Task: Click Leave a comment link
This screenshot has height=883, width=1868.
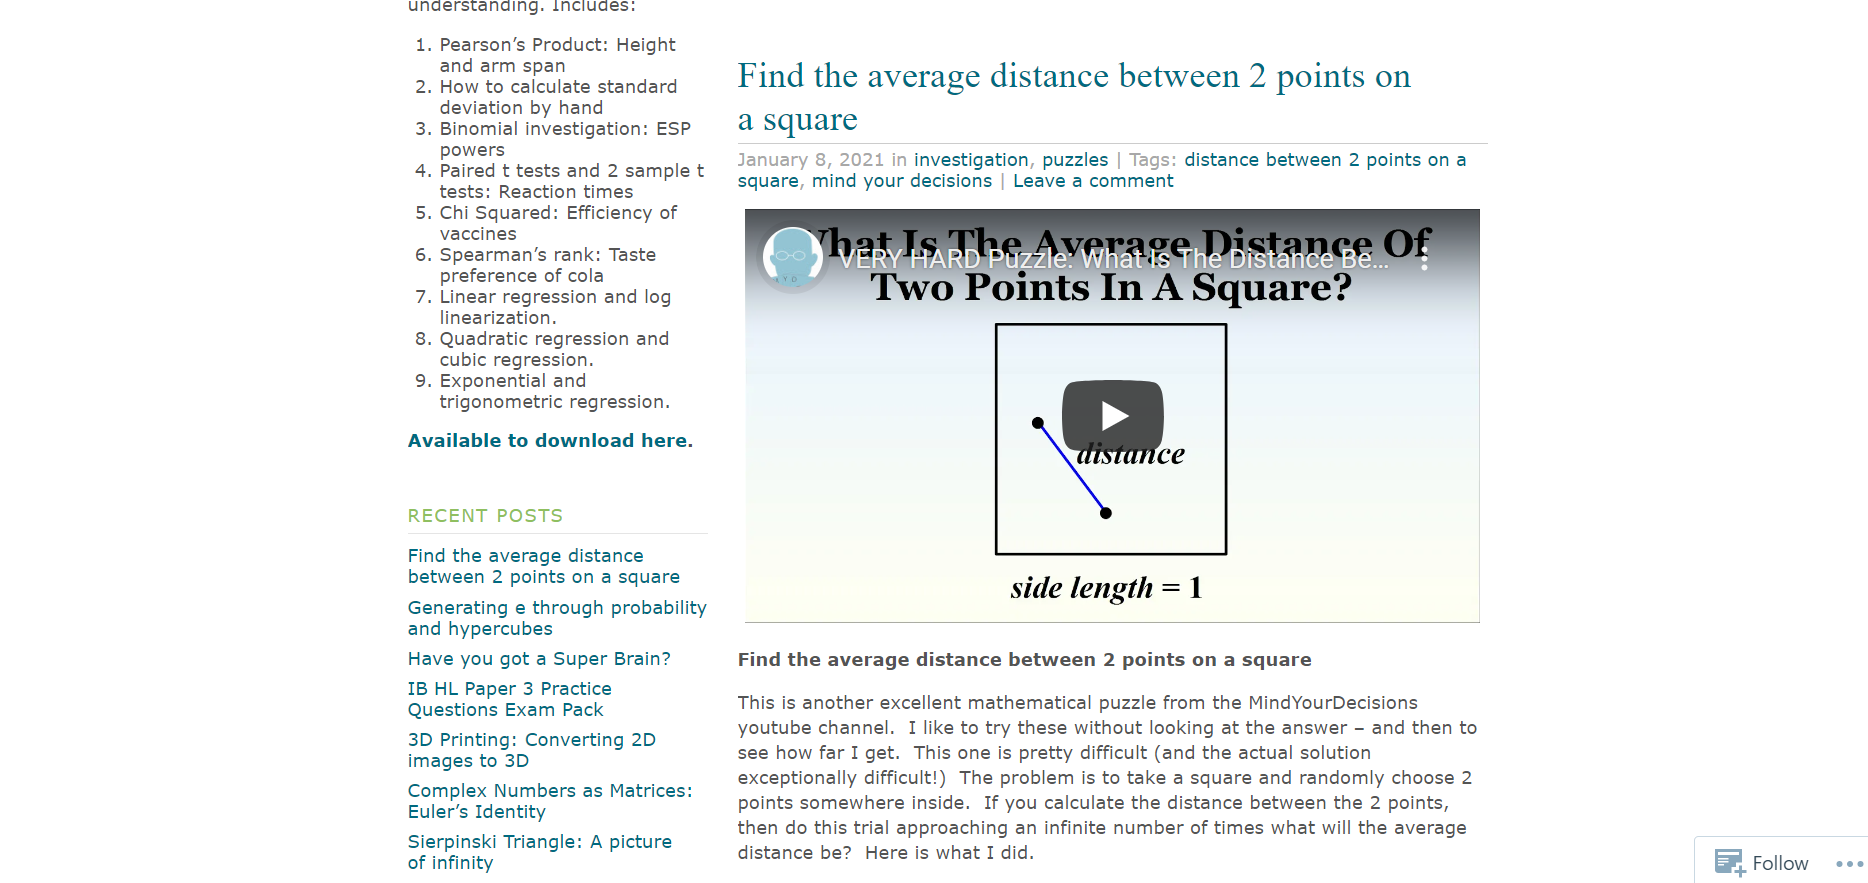Action: 1093,181
